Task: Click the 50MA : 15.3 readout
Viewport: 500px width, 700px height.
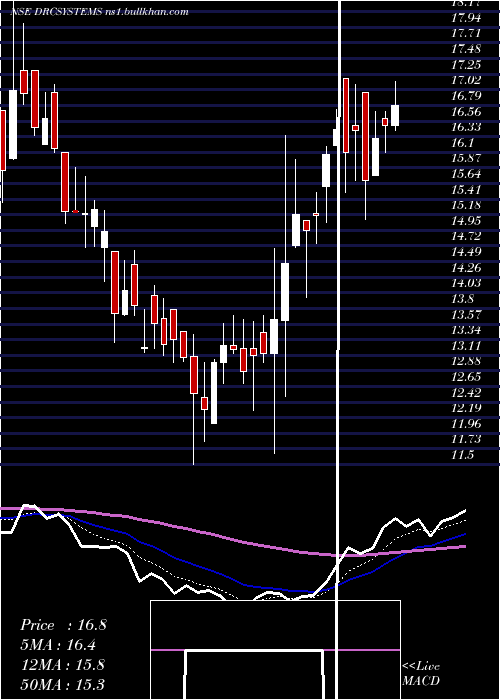Action: [63, 684]
